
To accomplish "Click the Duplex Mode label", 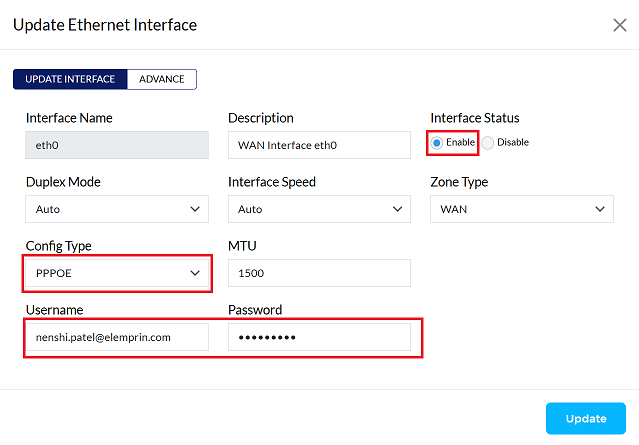I will (63, 182).
